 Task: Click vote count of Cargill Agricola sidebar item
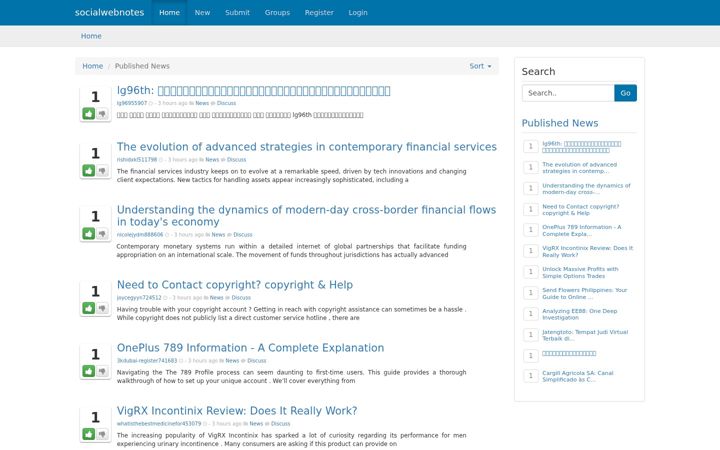click(531, 376)
